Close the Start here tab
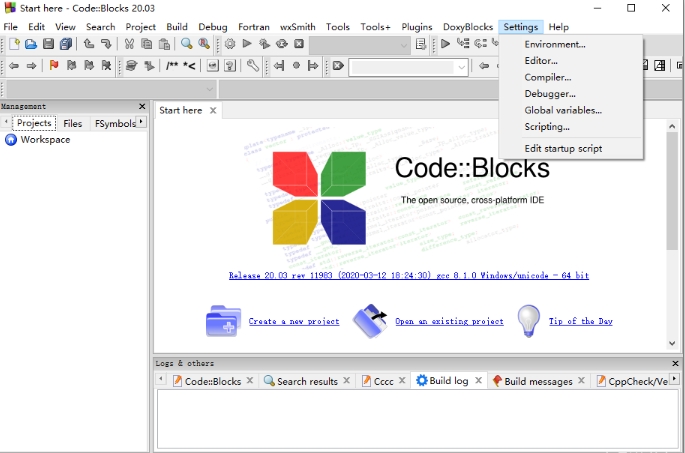The height and width of the screenshot is (453, 685). point(213,111)
